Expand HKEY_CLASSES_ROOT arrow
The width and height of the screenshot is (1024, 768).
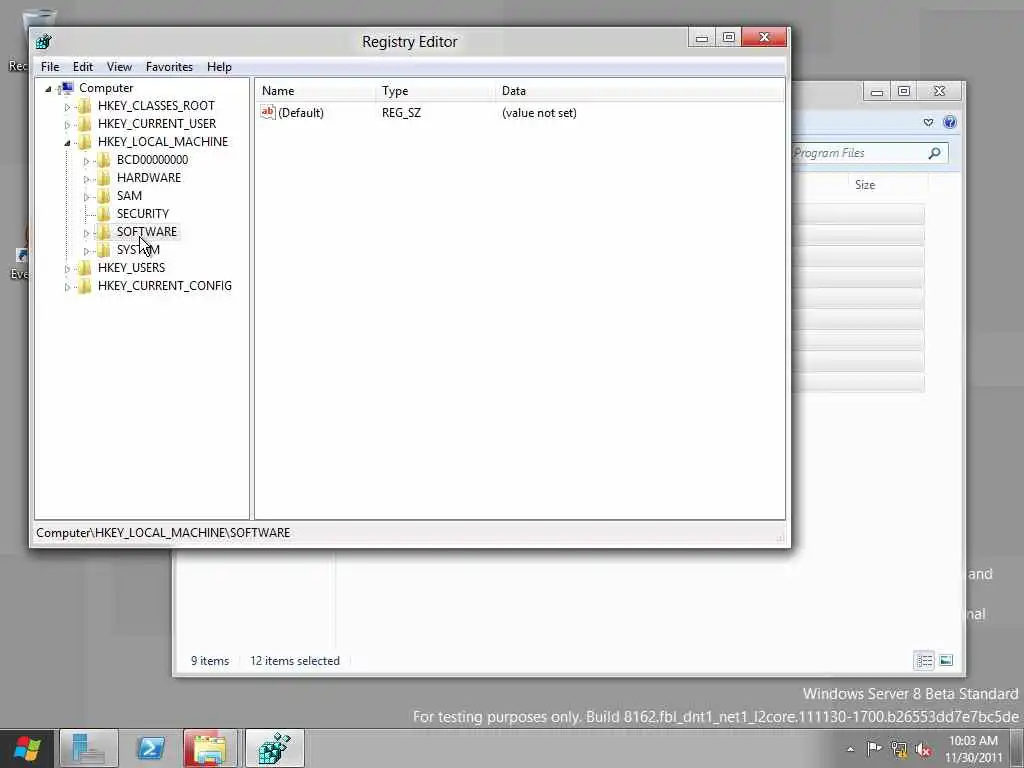pos(67,106)
